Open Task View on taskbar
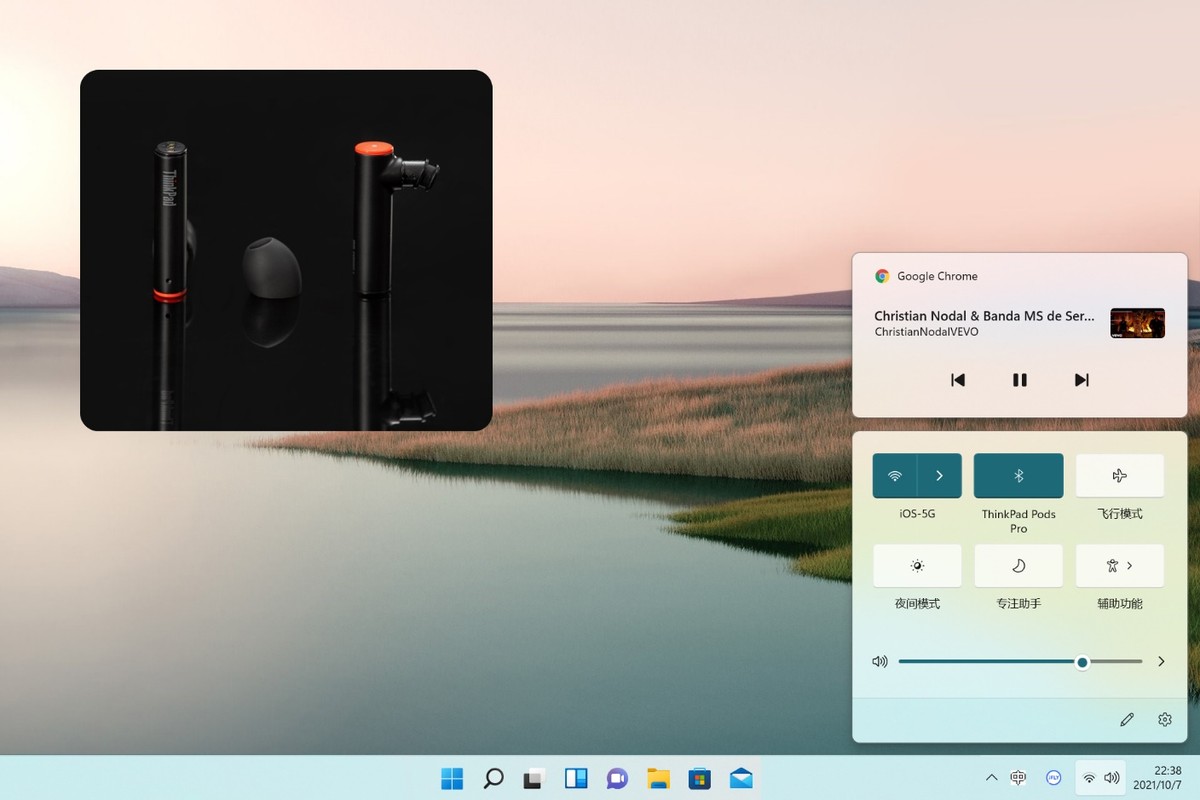 [535, 778]
